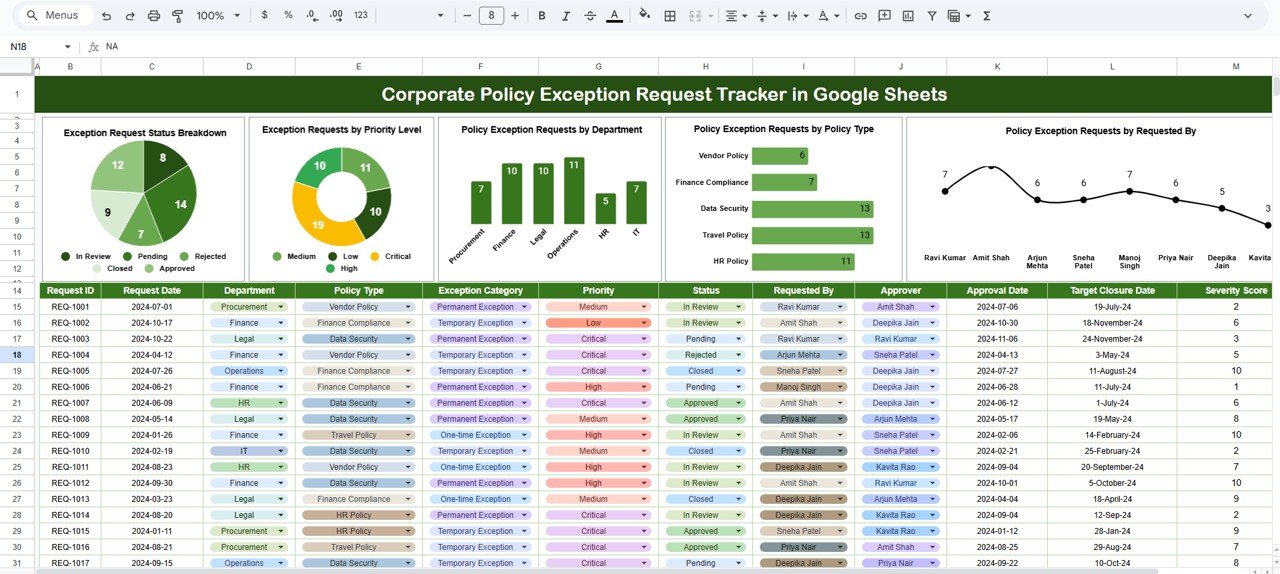Open Department dropdown in REQ-1010 row
Image resolution: width=1280 pixels, height=574 pixels.
(x=281, y=451)
